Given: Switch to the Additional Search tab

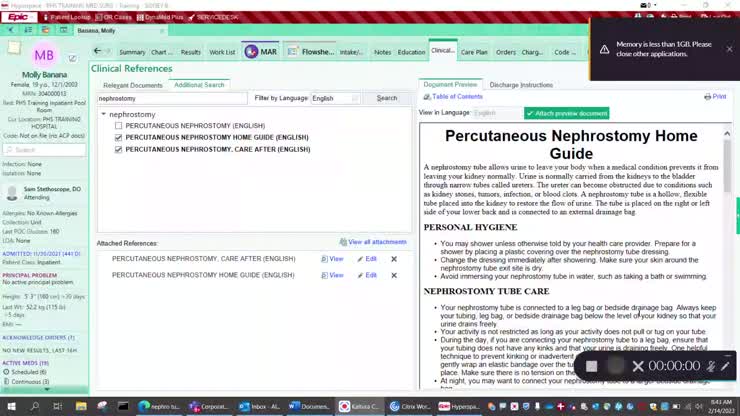Looking at the screenshot, I should click(x=199, y=85).
